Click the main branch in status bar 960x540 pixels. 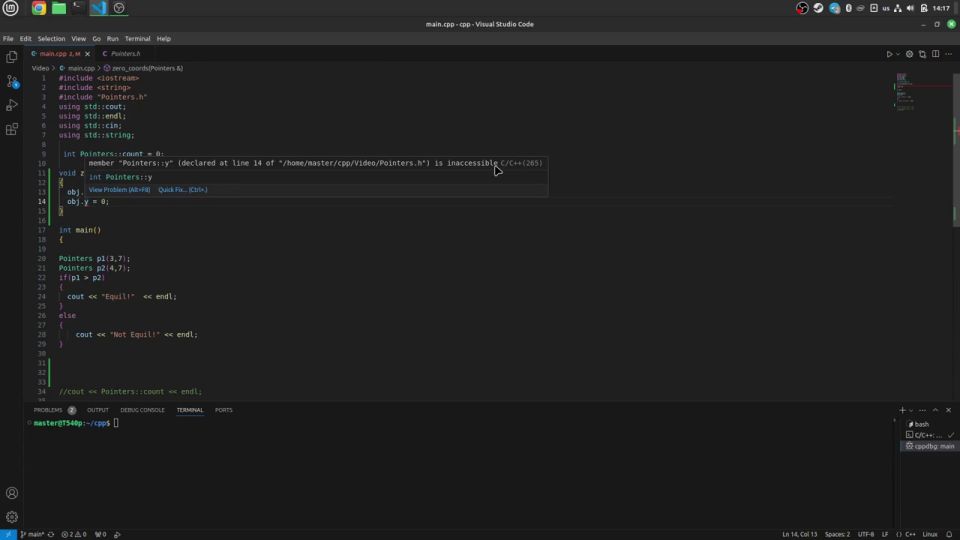[32, 534]
